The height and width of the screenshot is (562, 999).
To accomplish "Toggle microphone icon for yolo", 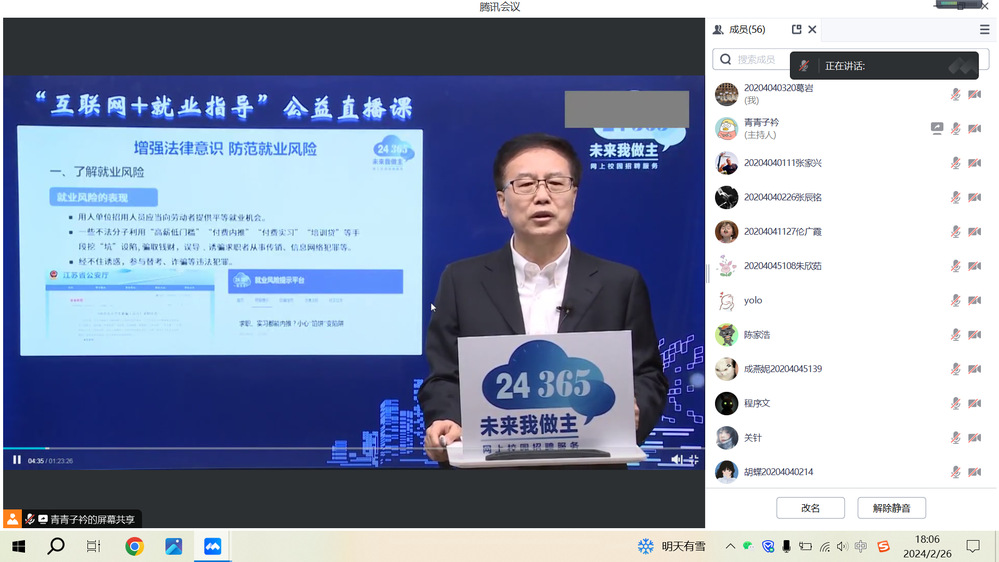I will (955, 301).
